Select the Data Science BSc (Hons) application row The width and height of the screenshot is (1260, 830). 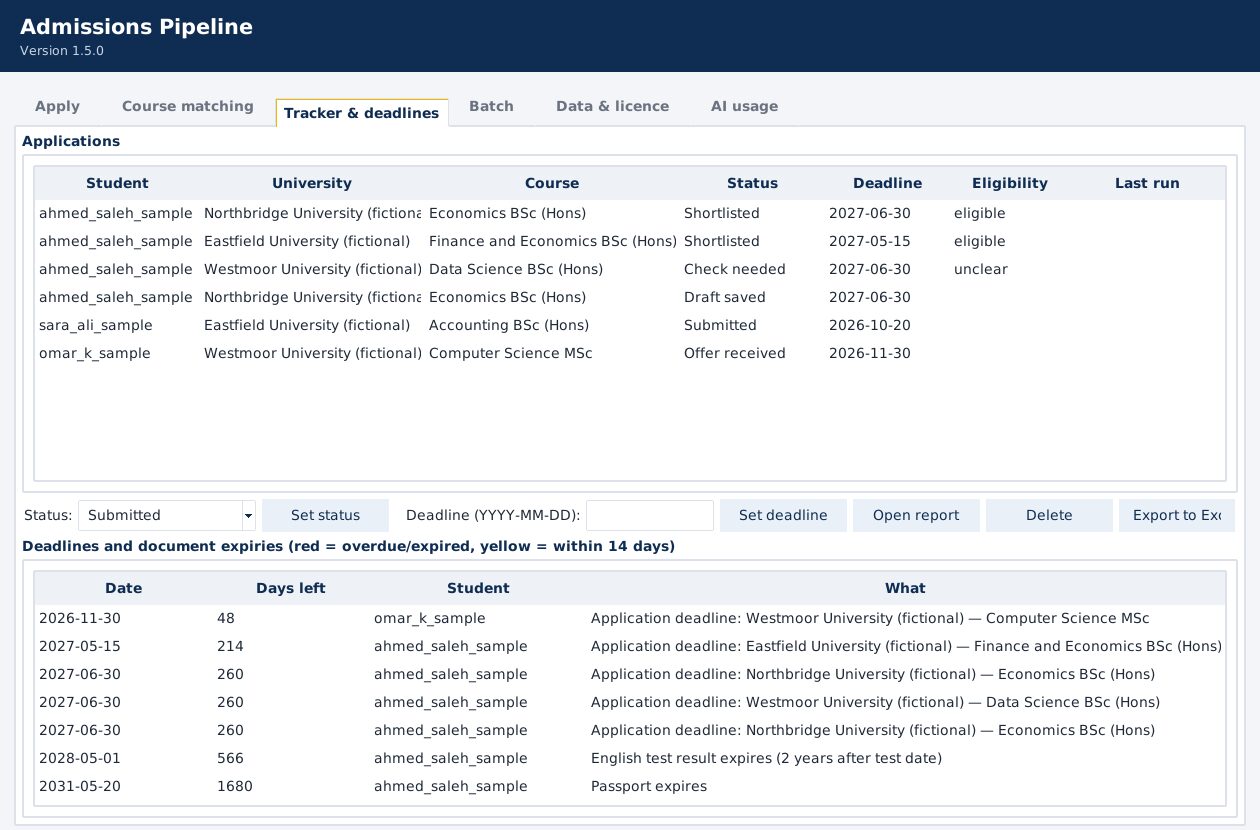coord(630,269)
